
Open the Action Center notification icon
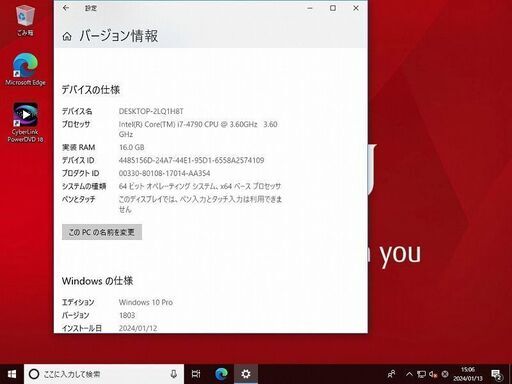pyautogui.click(x=497, y=375)
